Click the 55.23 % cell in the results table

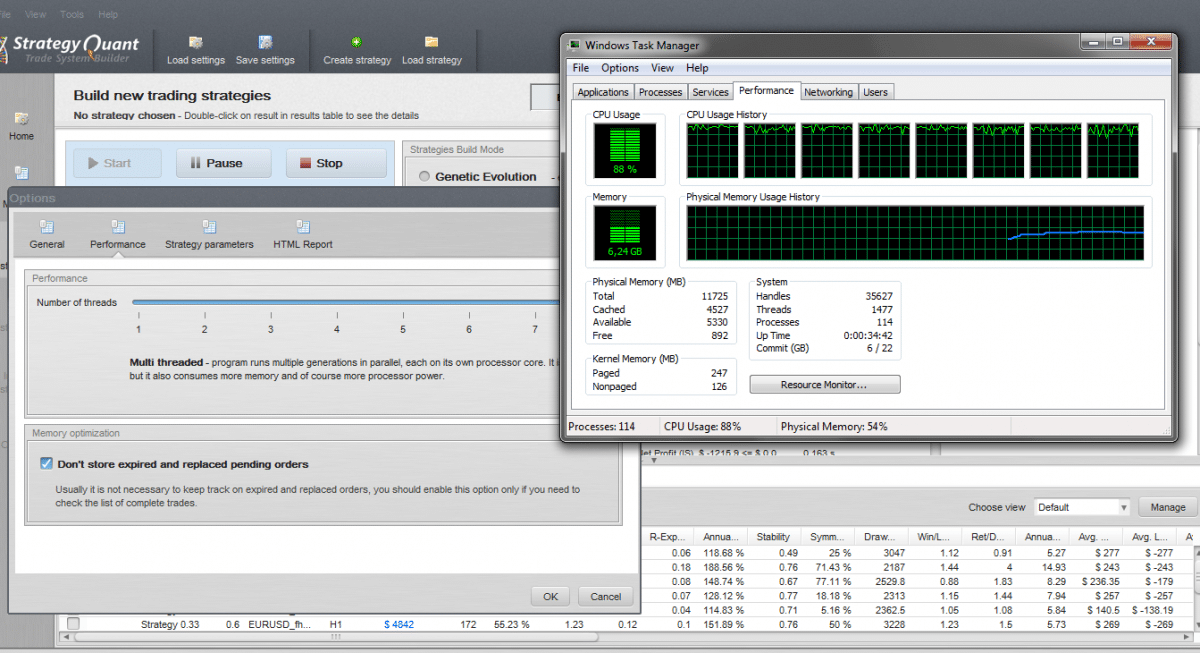[512, 625]
